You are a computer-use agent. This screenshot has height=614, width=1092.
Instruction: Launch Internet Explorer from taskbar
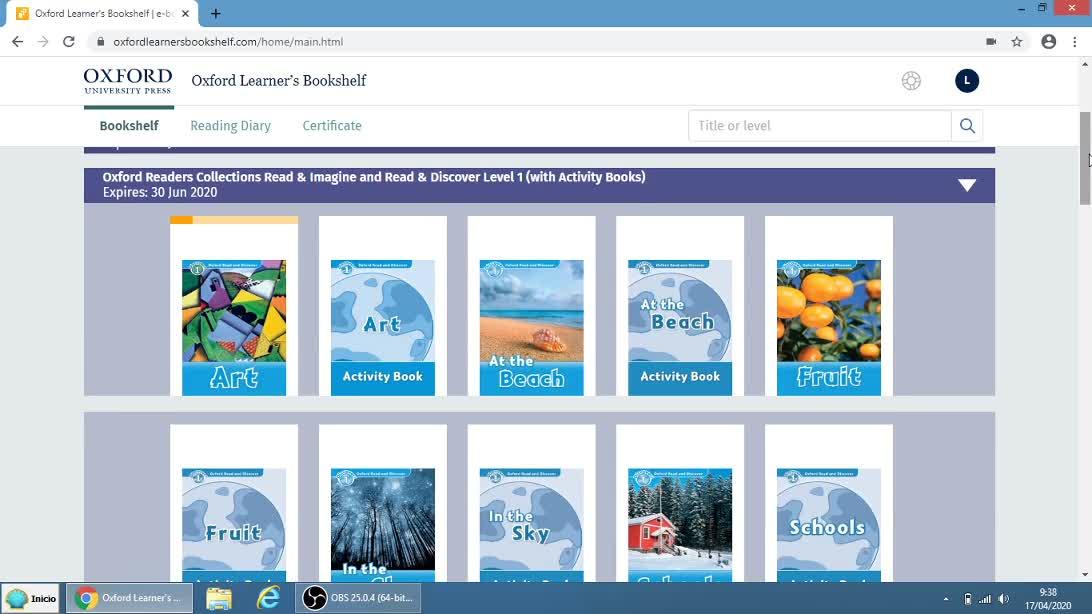tap(268, 598)
